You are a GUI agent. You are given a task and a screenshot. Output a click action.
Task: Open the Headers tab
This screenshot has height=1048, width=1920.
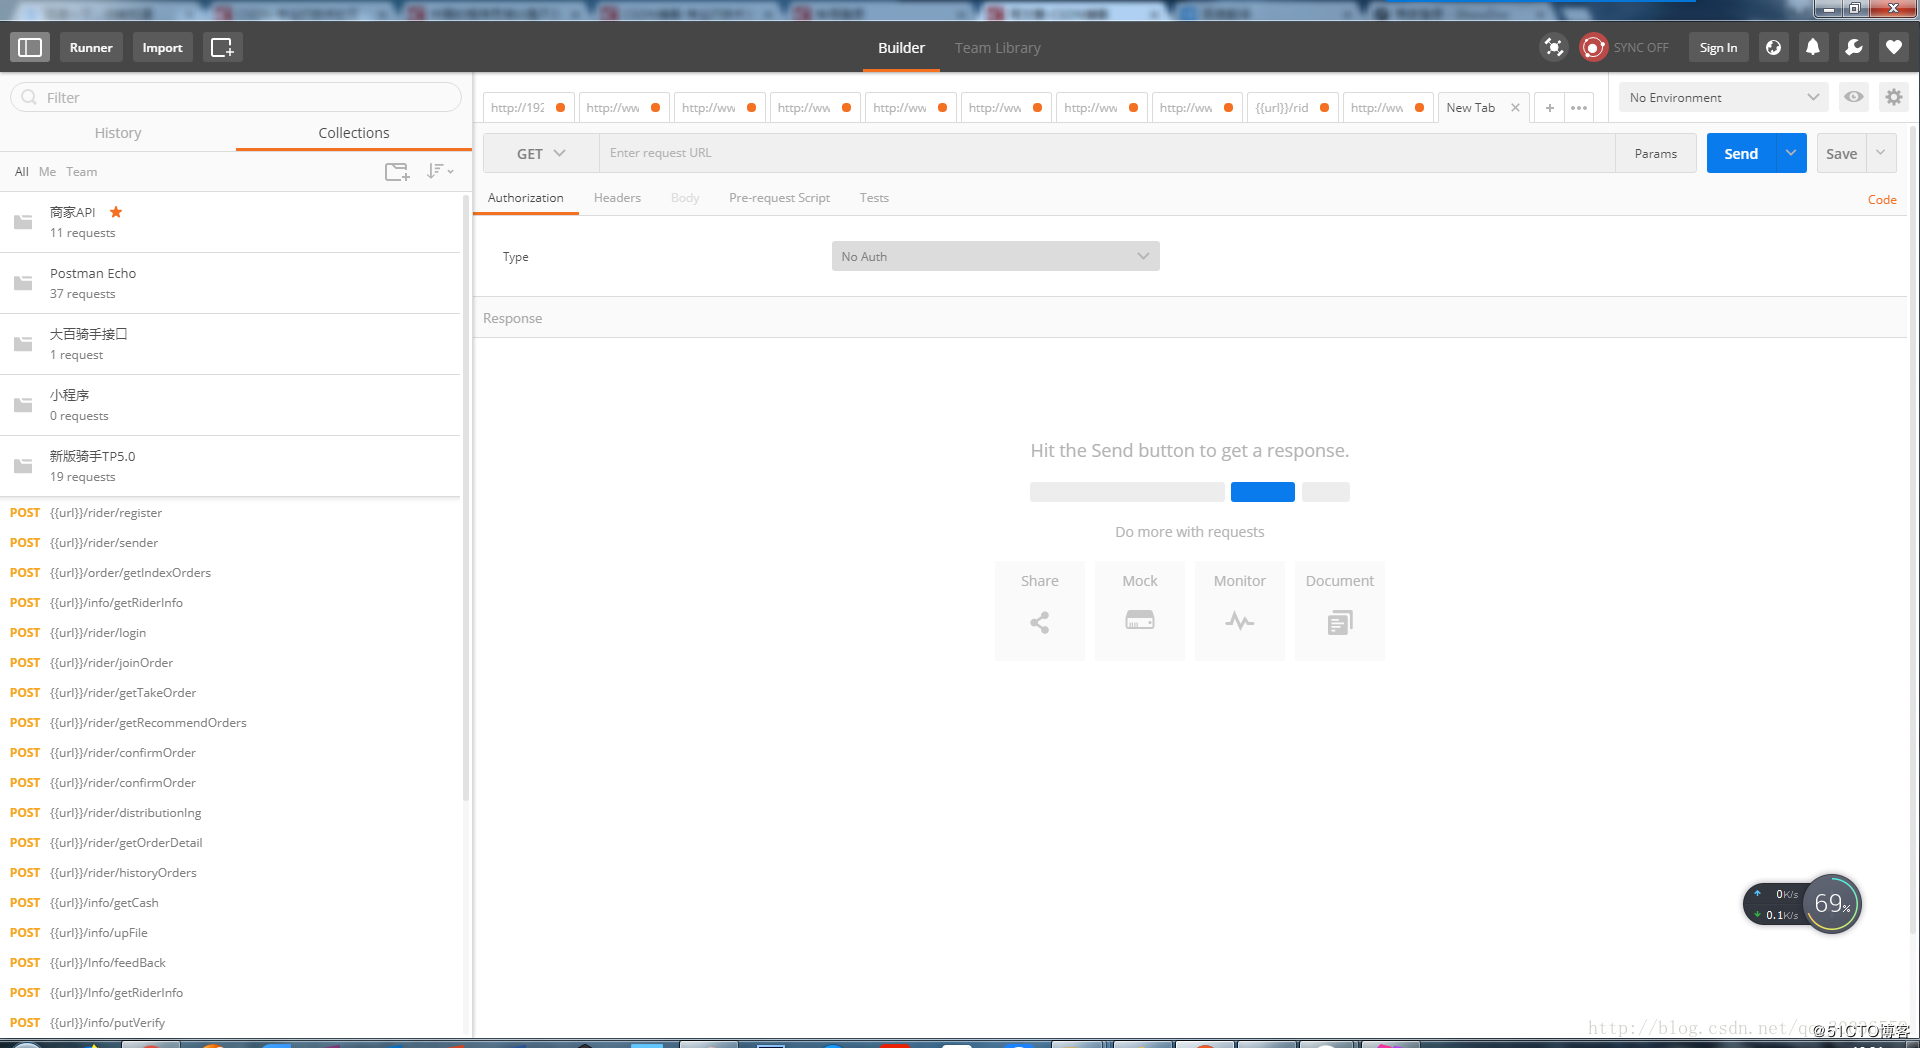[x=617, y=198]
